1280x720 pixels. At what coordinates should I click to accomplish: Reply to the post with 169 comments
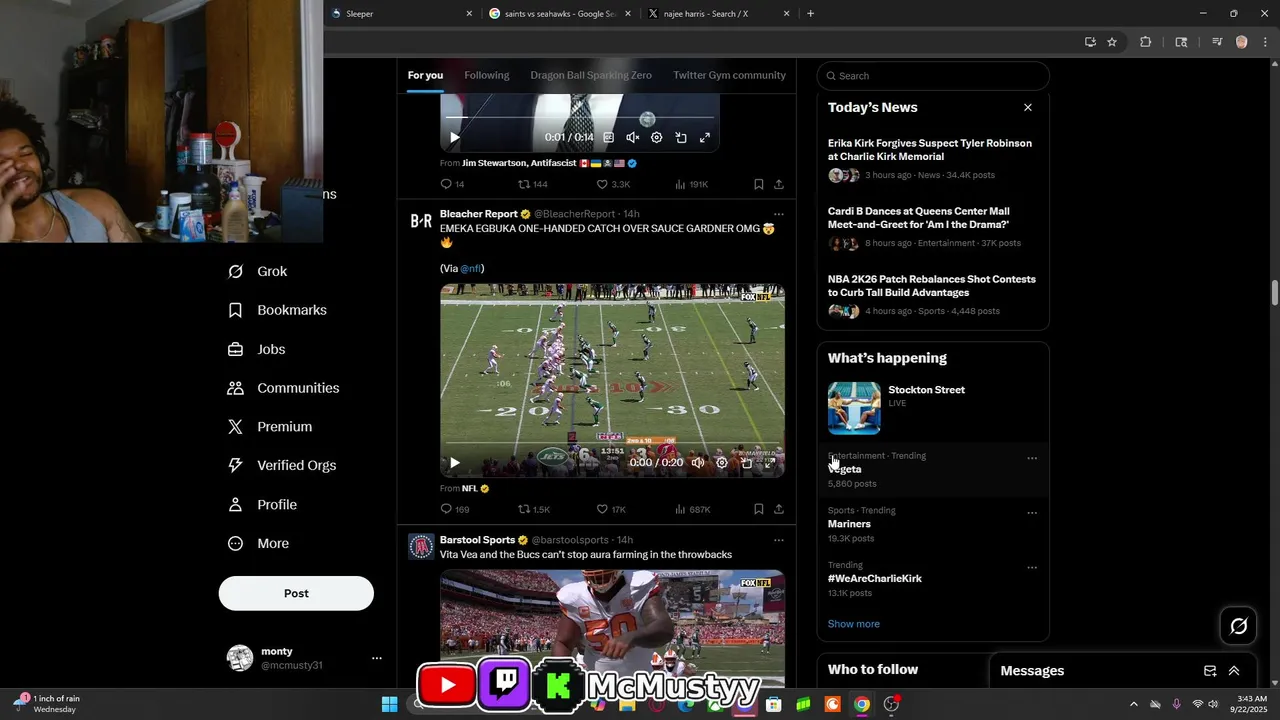coord(454,509)
